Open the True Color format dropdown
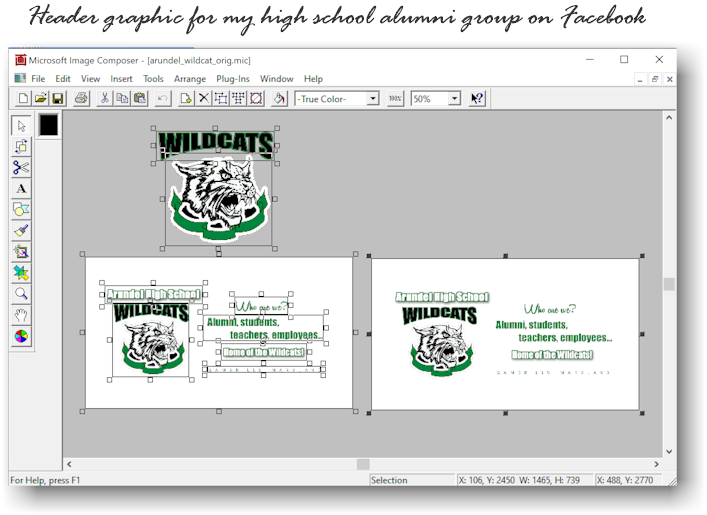The width and height of the screenshot is (707, 515). tap(373, 98)
